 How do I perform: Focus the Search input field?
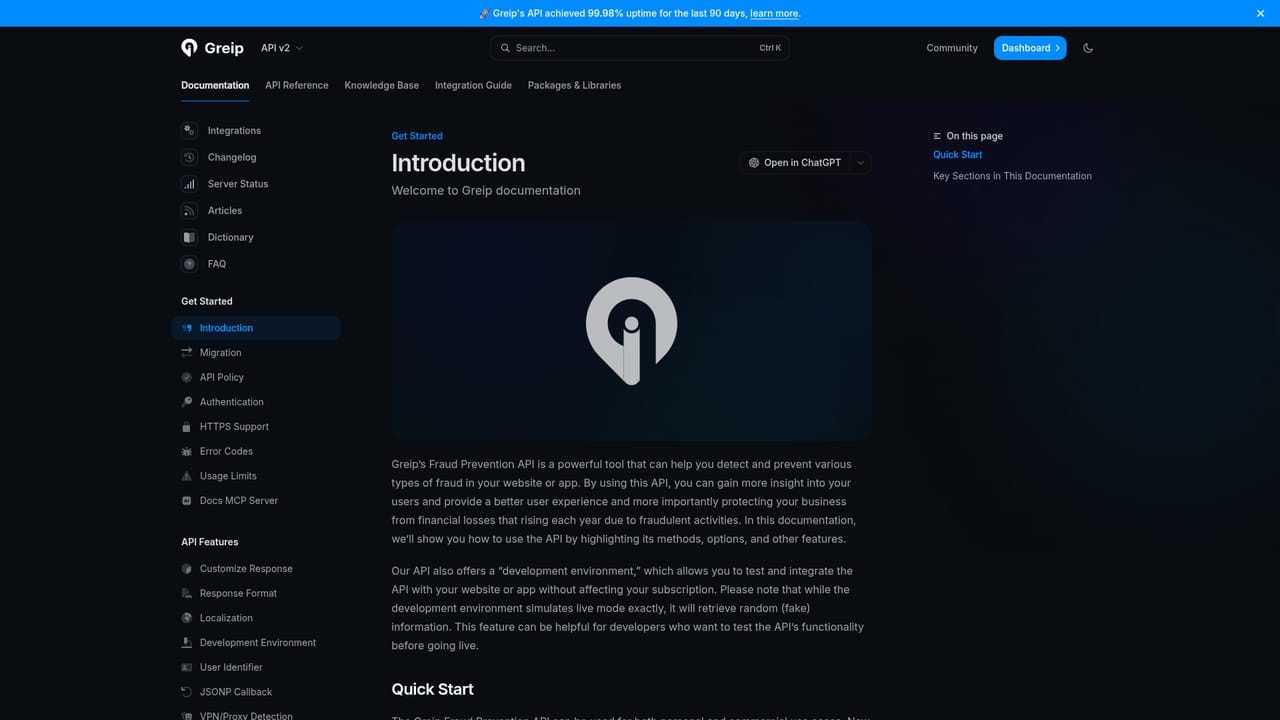click(639, 48)
